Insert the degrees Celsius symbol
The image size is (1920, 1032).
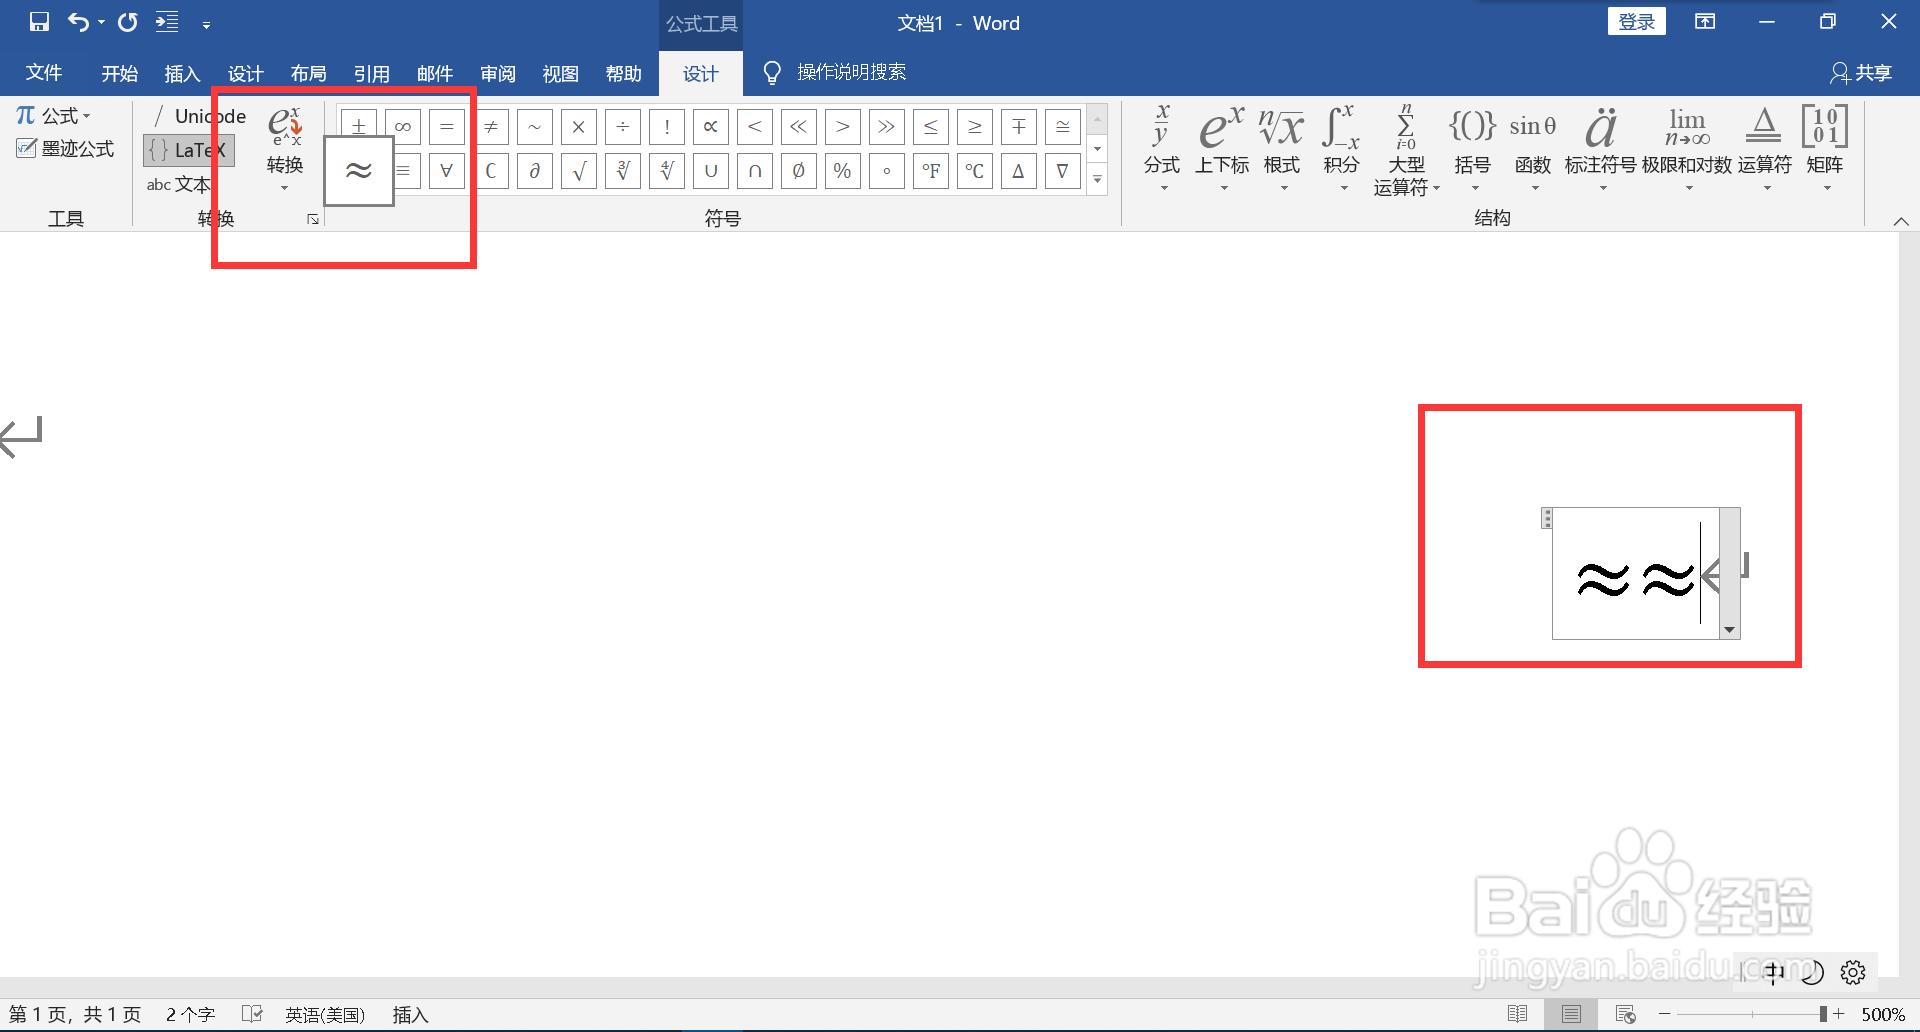coord(975,171)
